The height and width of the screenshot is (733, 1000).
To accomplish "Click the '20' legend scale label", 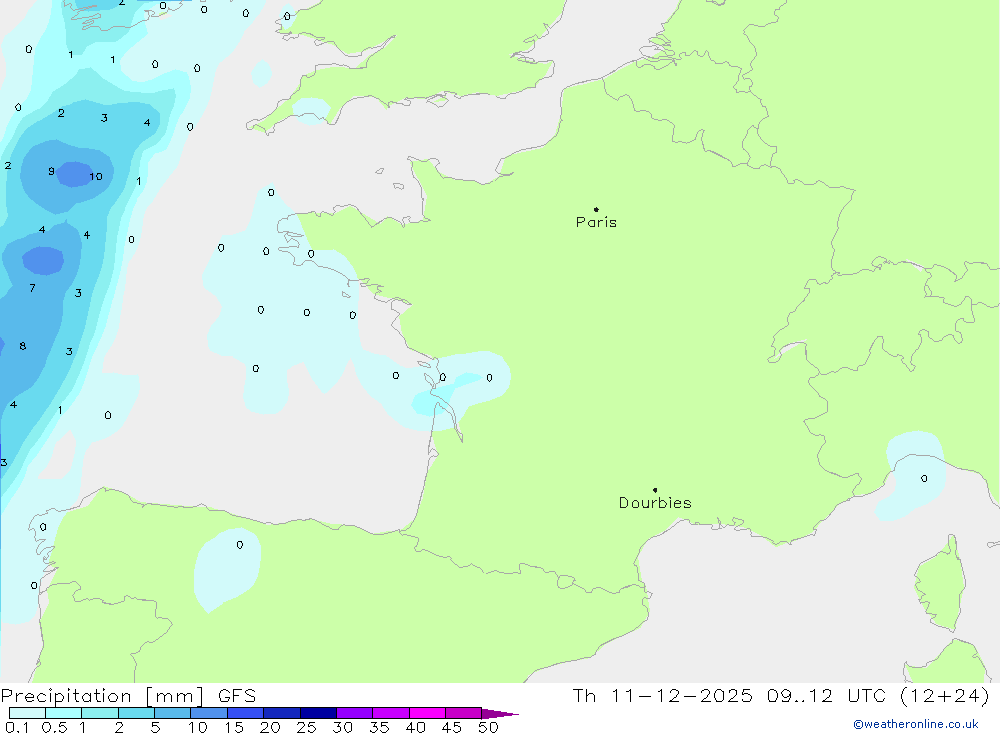I will tap(270, 727).
